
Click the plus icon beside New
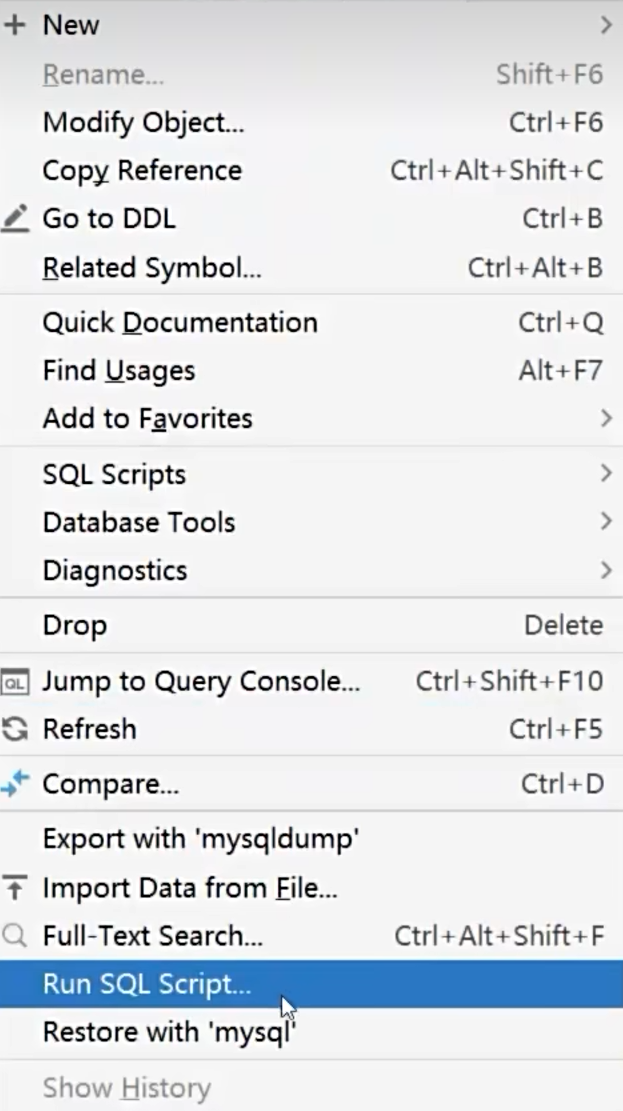15,25
